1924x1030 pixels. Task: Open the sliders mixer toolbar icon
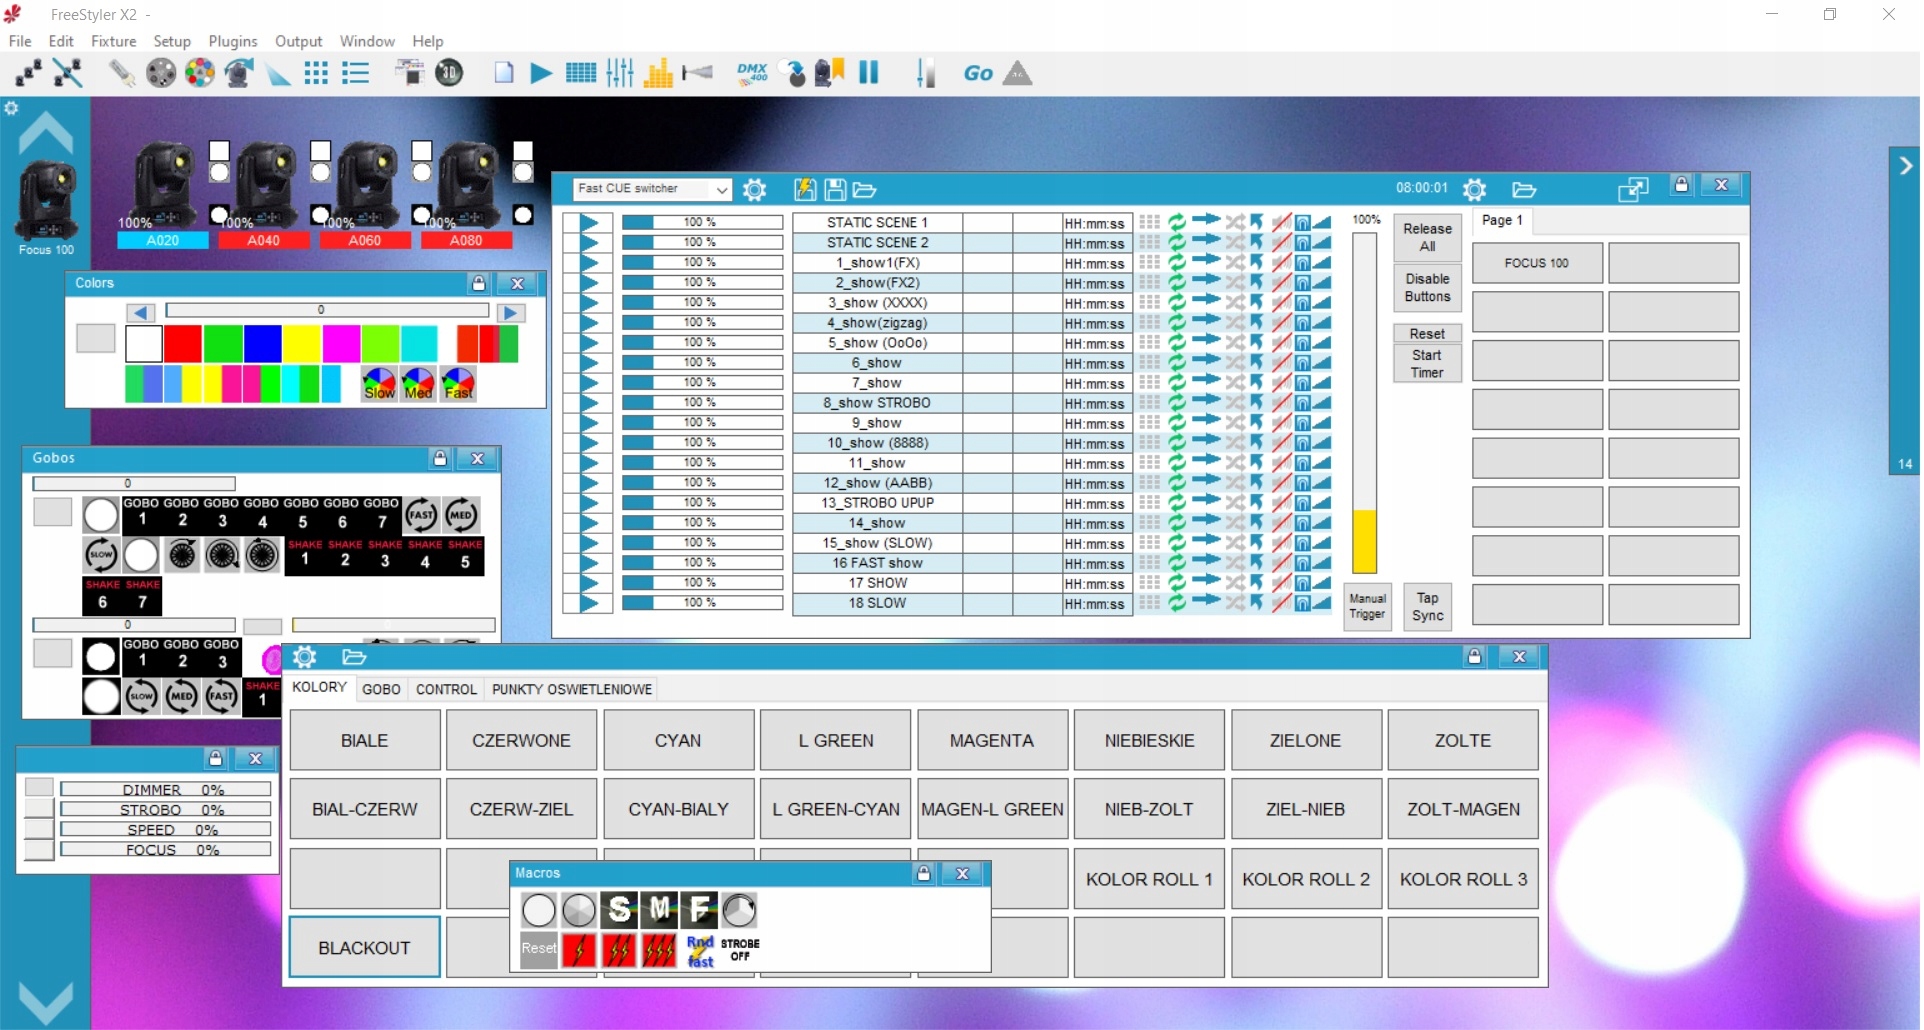(x=620, y=73)
